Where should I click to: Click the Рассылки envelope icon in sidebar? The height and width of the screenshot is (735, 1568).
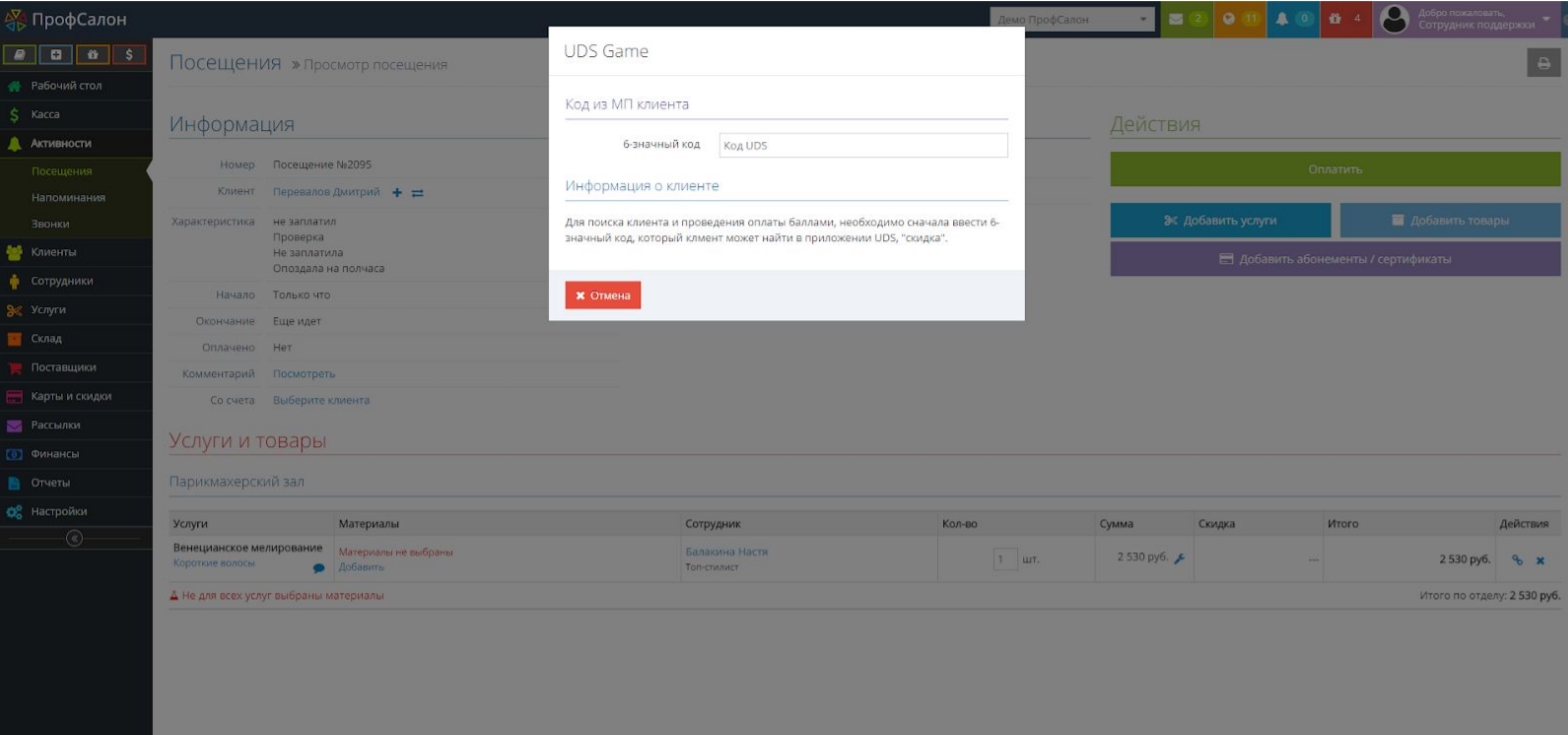pos(14,425)
